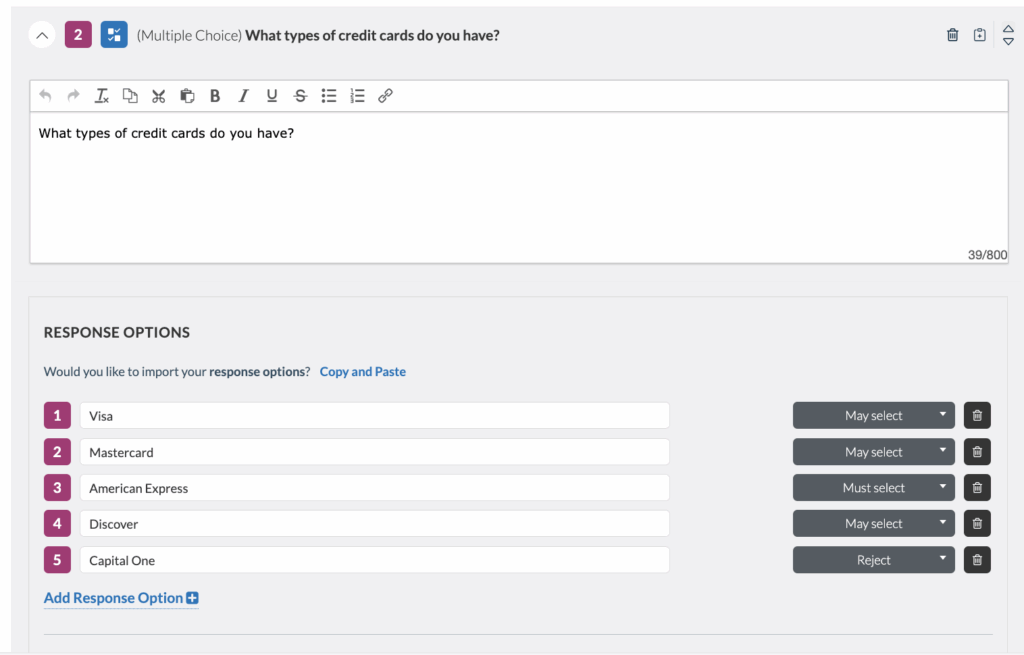Open the May select dropdown for Visa
The width and height of the screenshot is (1024, 655).
pyautogui.click(x=873, y=415)
